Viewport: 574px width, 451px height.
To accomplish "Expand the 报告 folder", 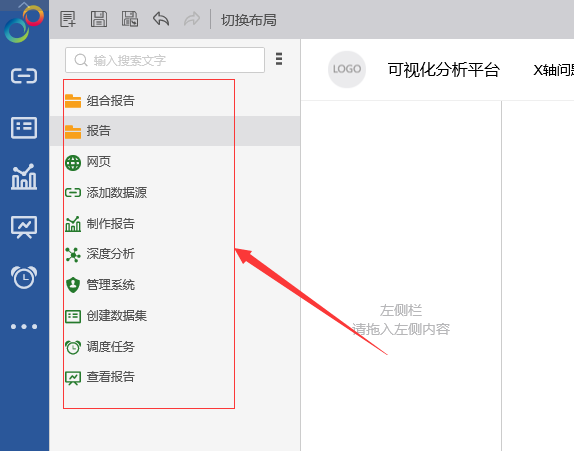I will point(175,131).
